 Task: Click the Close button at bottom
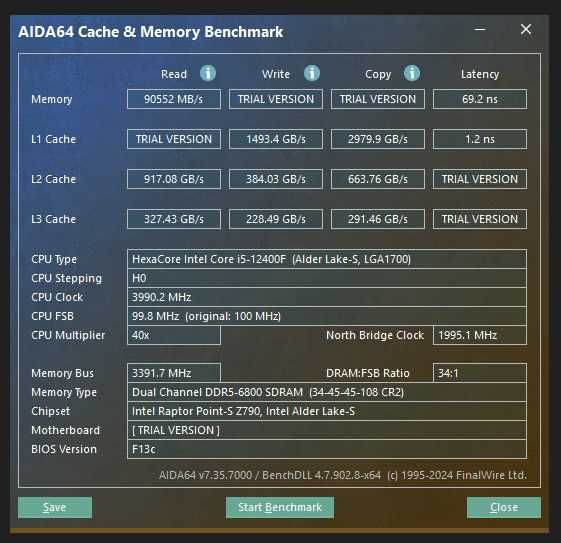click(504, 507)
